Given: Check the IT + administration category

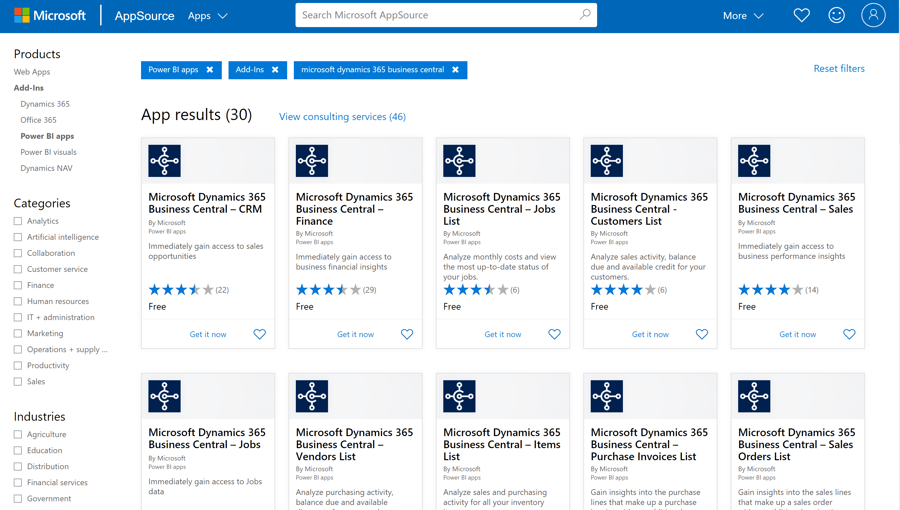Looking at the screenshot, I should pos(18,317).
